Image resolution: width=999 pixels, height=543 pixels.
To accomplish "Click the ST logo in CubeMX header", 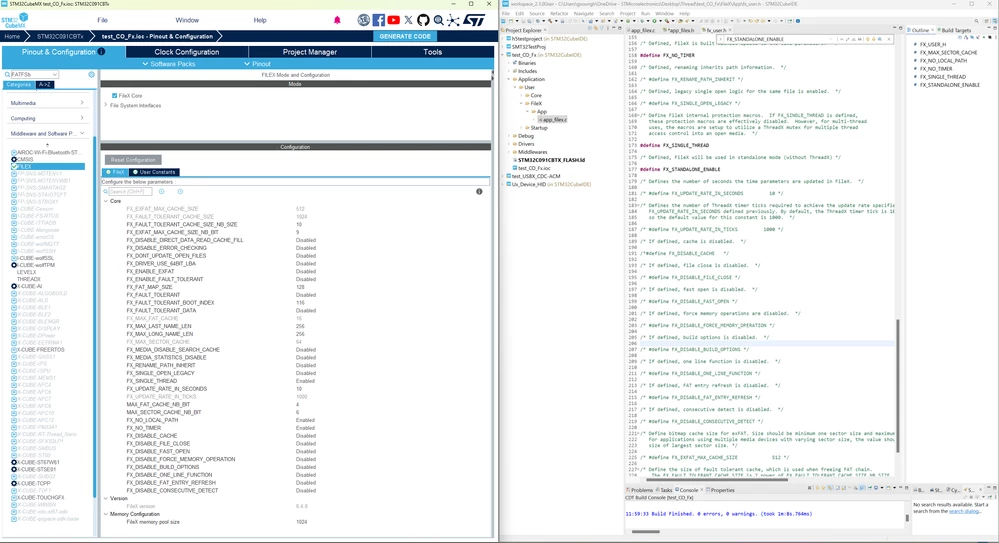I will 473,20.
